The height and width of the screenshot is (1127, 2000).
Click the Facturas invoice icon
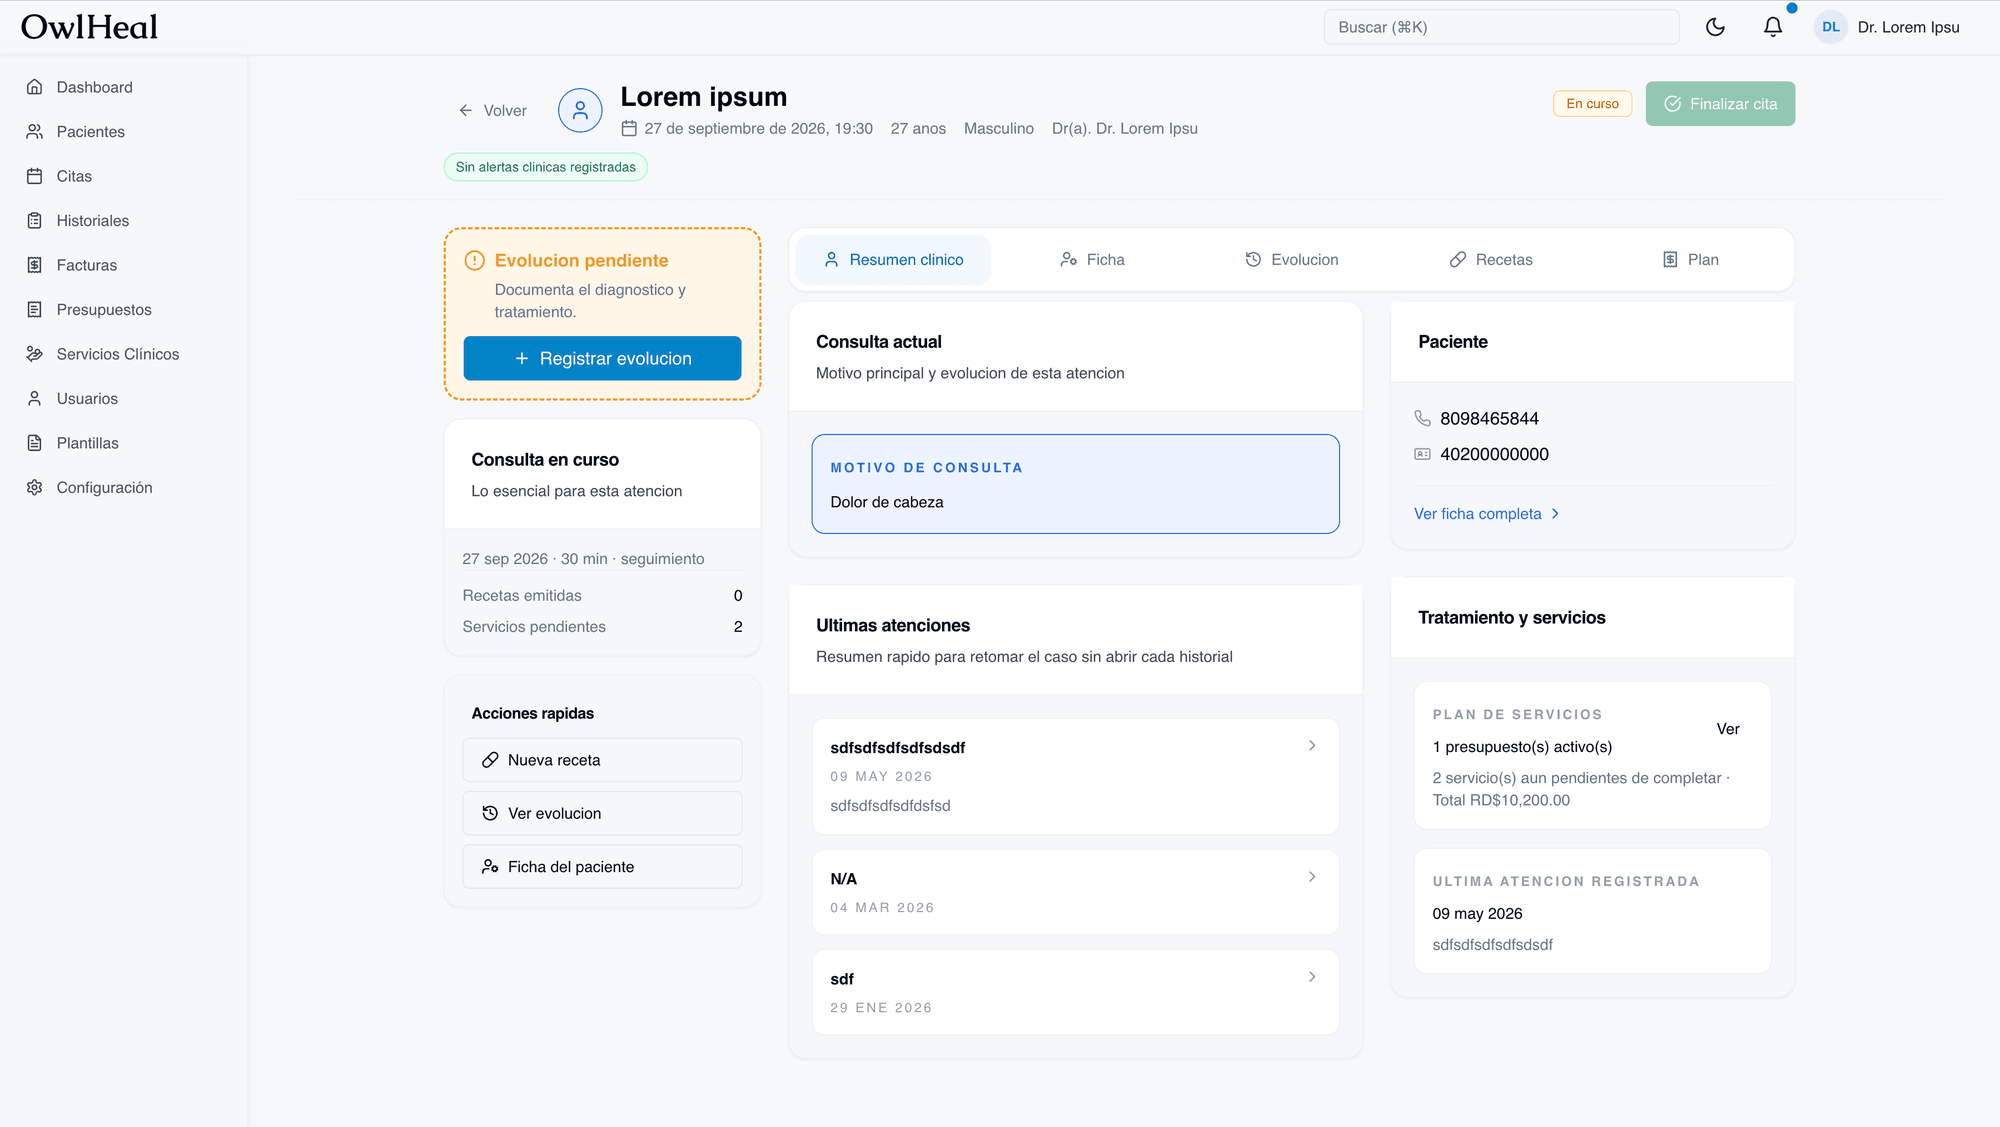[35, 265]
